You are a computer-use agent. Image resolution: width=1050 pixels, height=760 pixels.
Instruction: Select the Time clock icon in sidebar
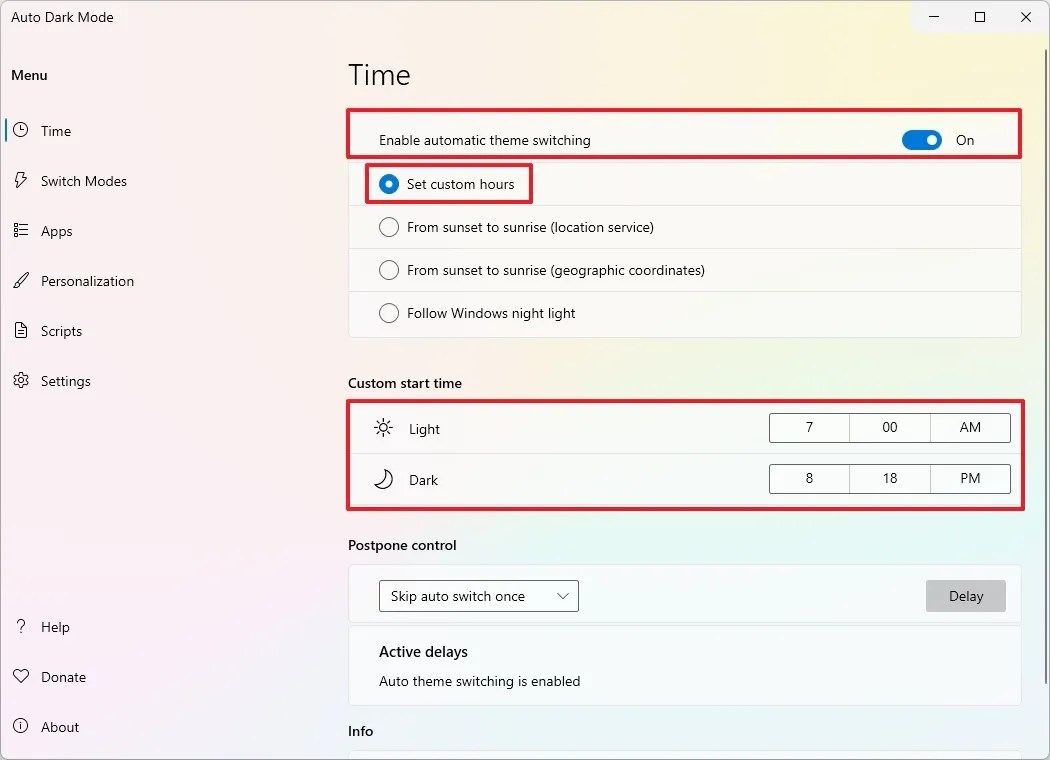[20, 130]
